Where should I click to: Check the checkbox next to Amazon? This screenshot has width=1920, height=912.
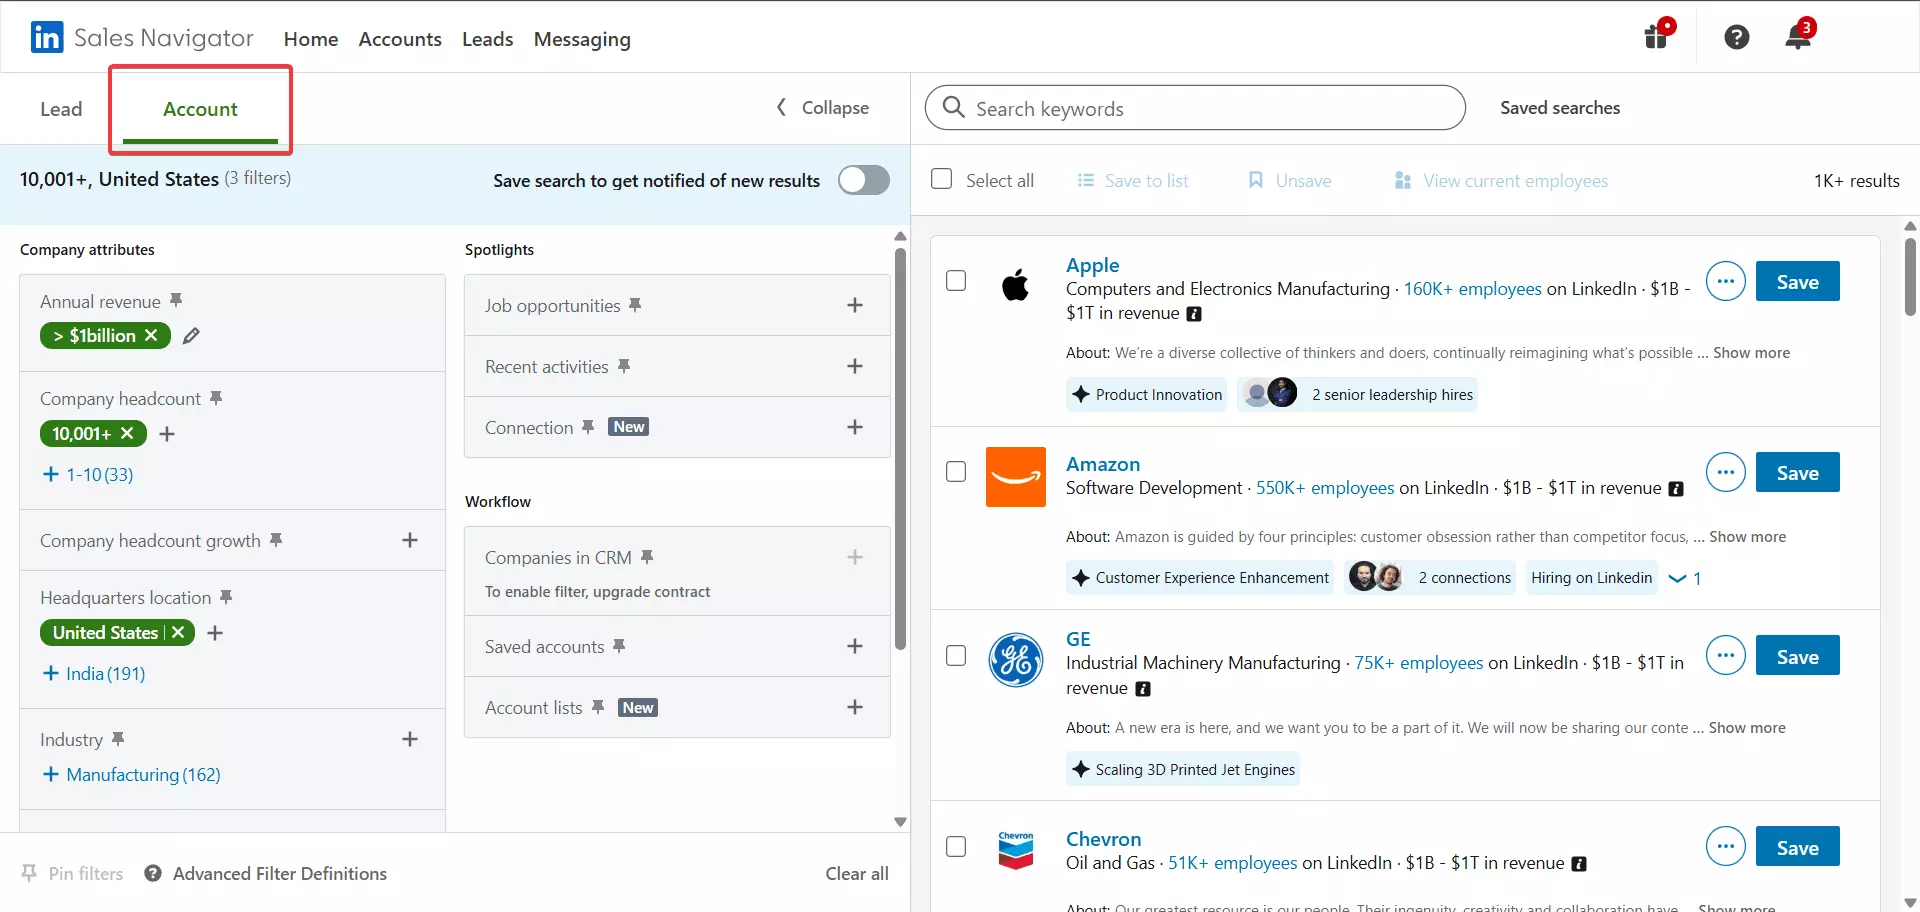click(x=956, y=472)
